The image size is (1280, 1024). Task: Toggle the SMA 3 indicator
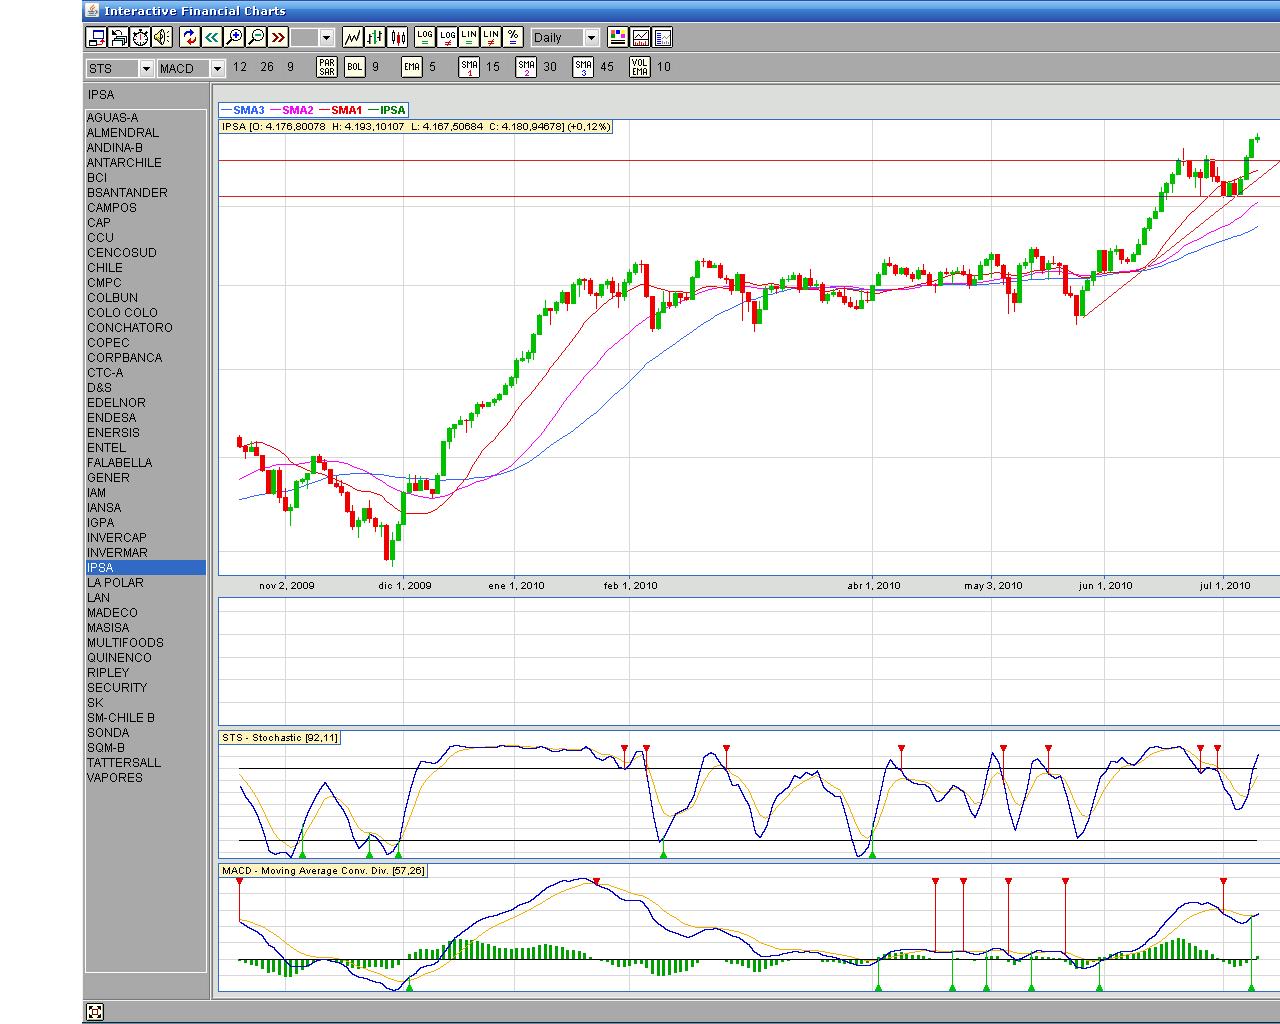point(583,67)
